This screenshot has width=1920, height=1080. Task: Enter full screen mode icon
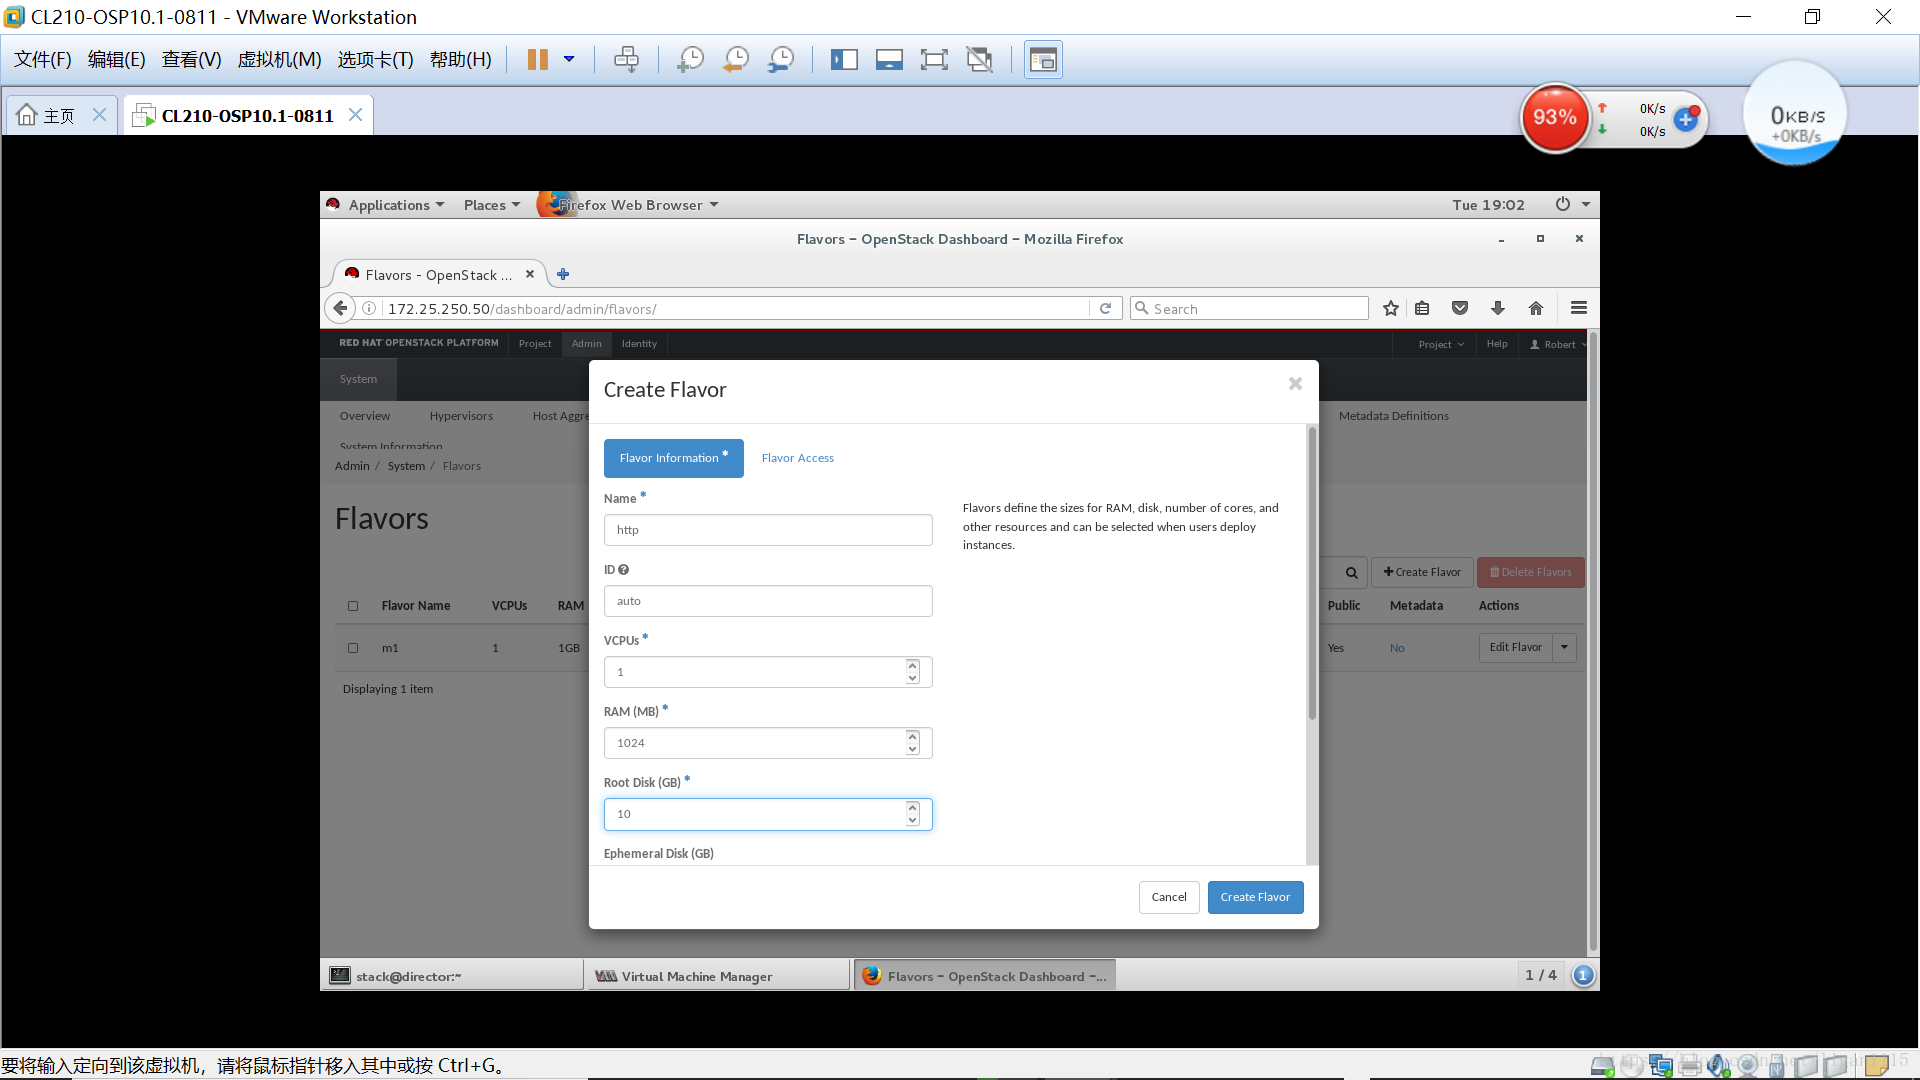934,60
